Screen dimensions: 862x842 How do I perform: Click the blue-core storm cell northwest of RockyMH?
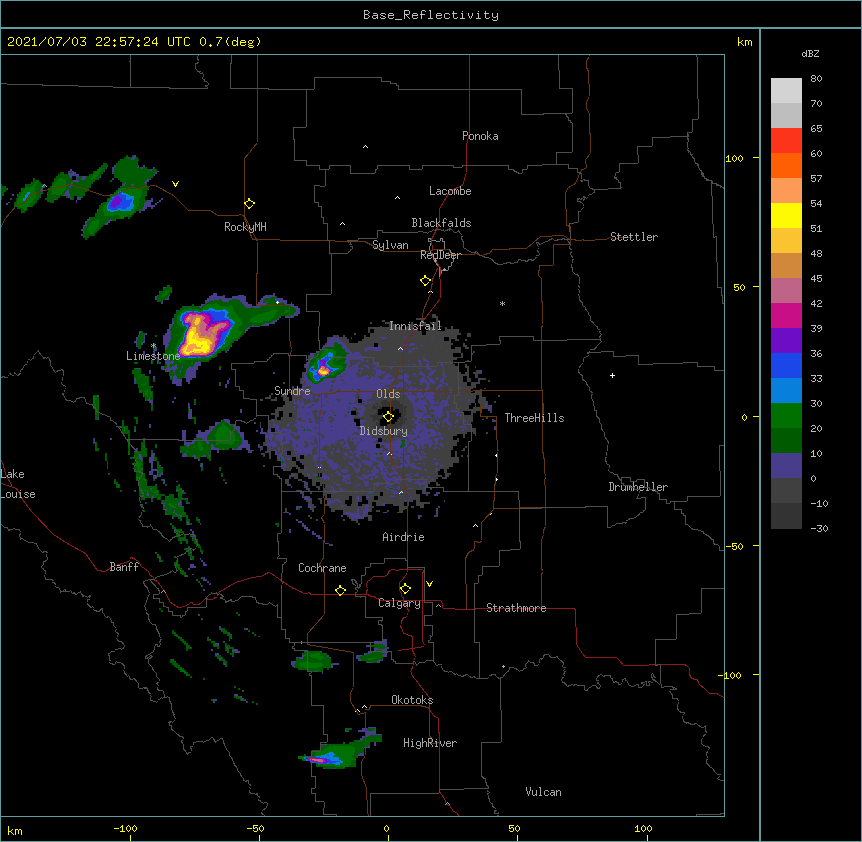[x=120, y=202]
